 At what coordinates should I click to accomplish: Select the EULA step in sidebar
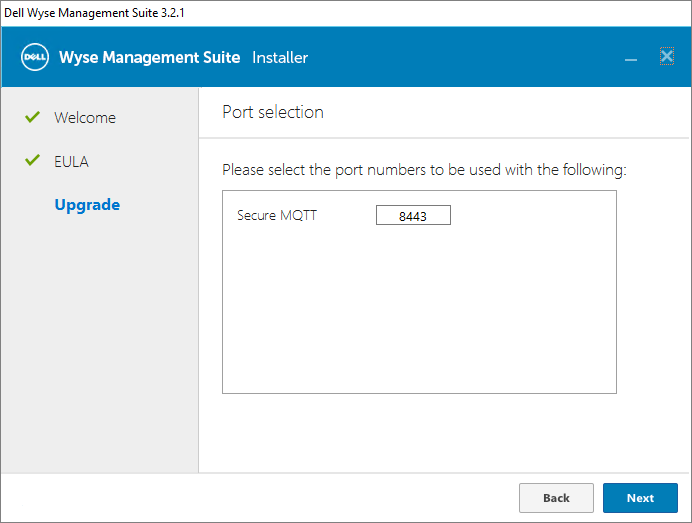point(71,161)
